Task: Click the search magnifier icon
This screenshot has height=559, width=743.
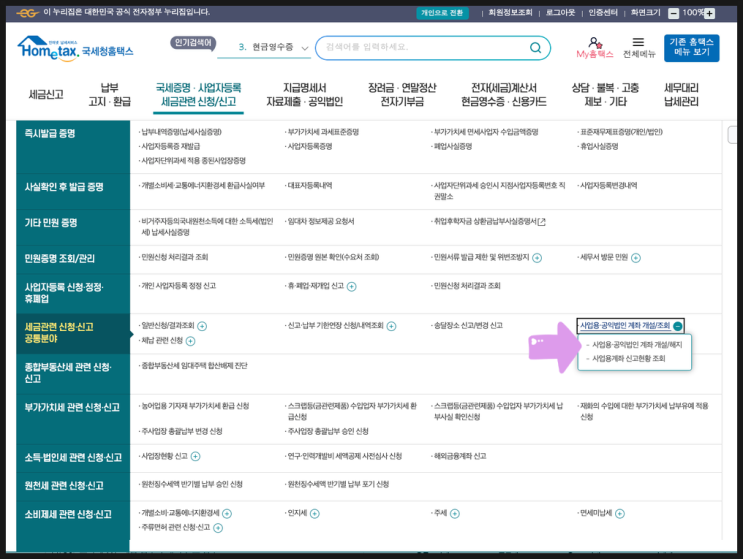Action: [535, 47]
